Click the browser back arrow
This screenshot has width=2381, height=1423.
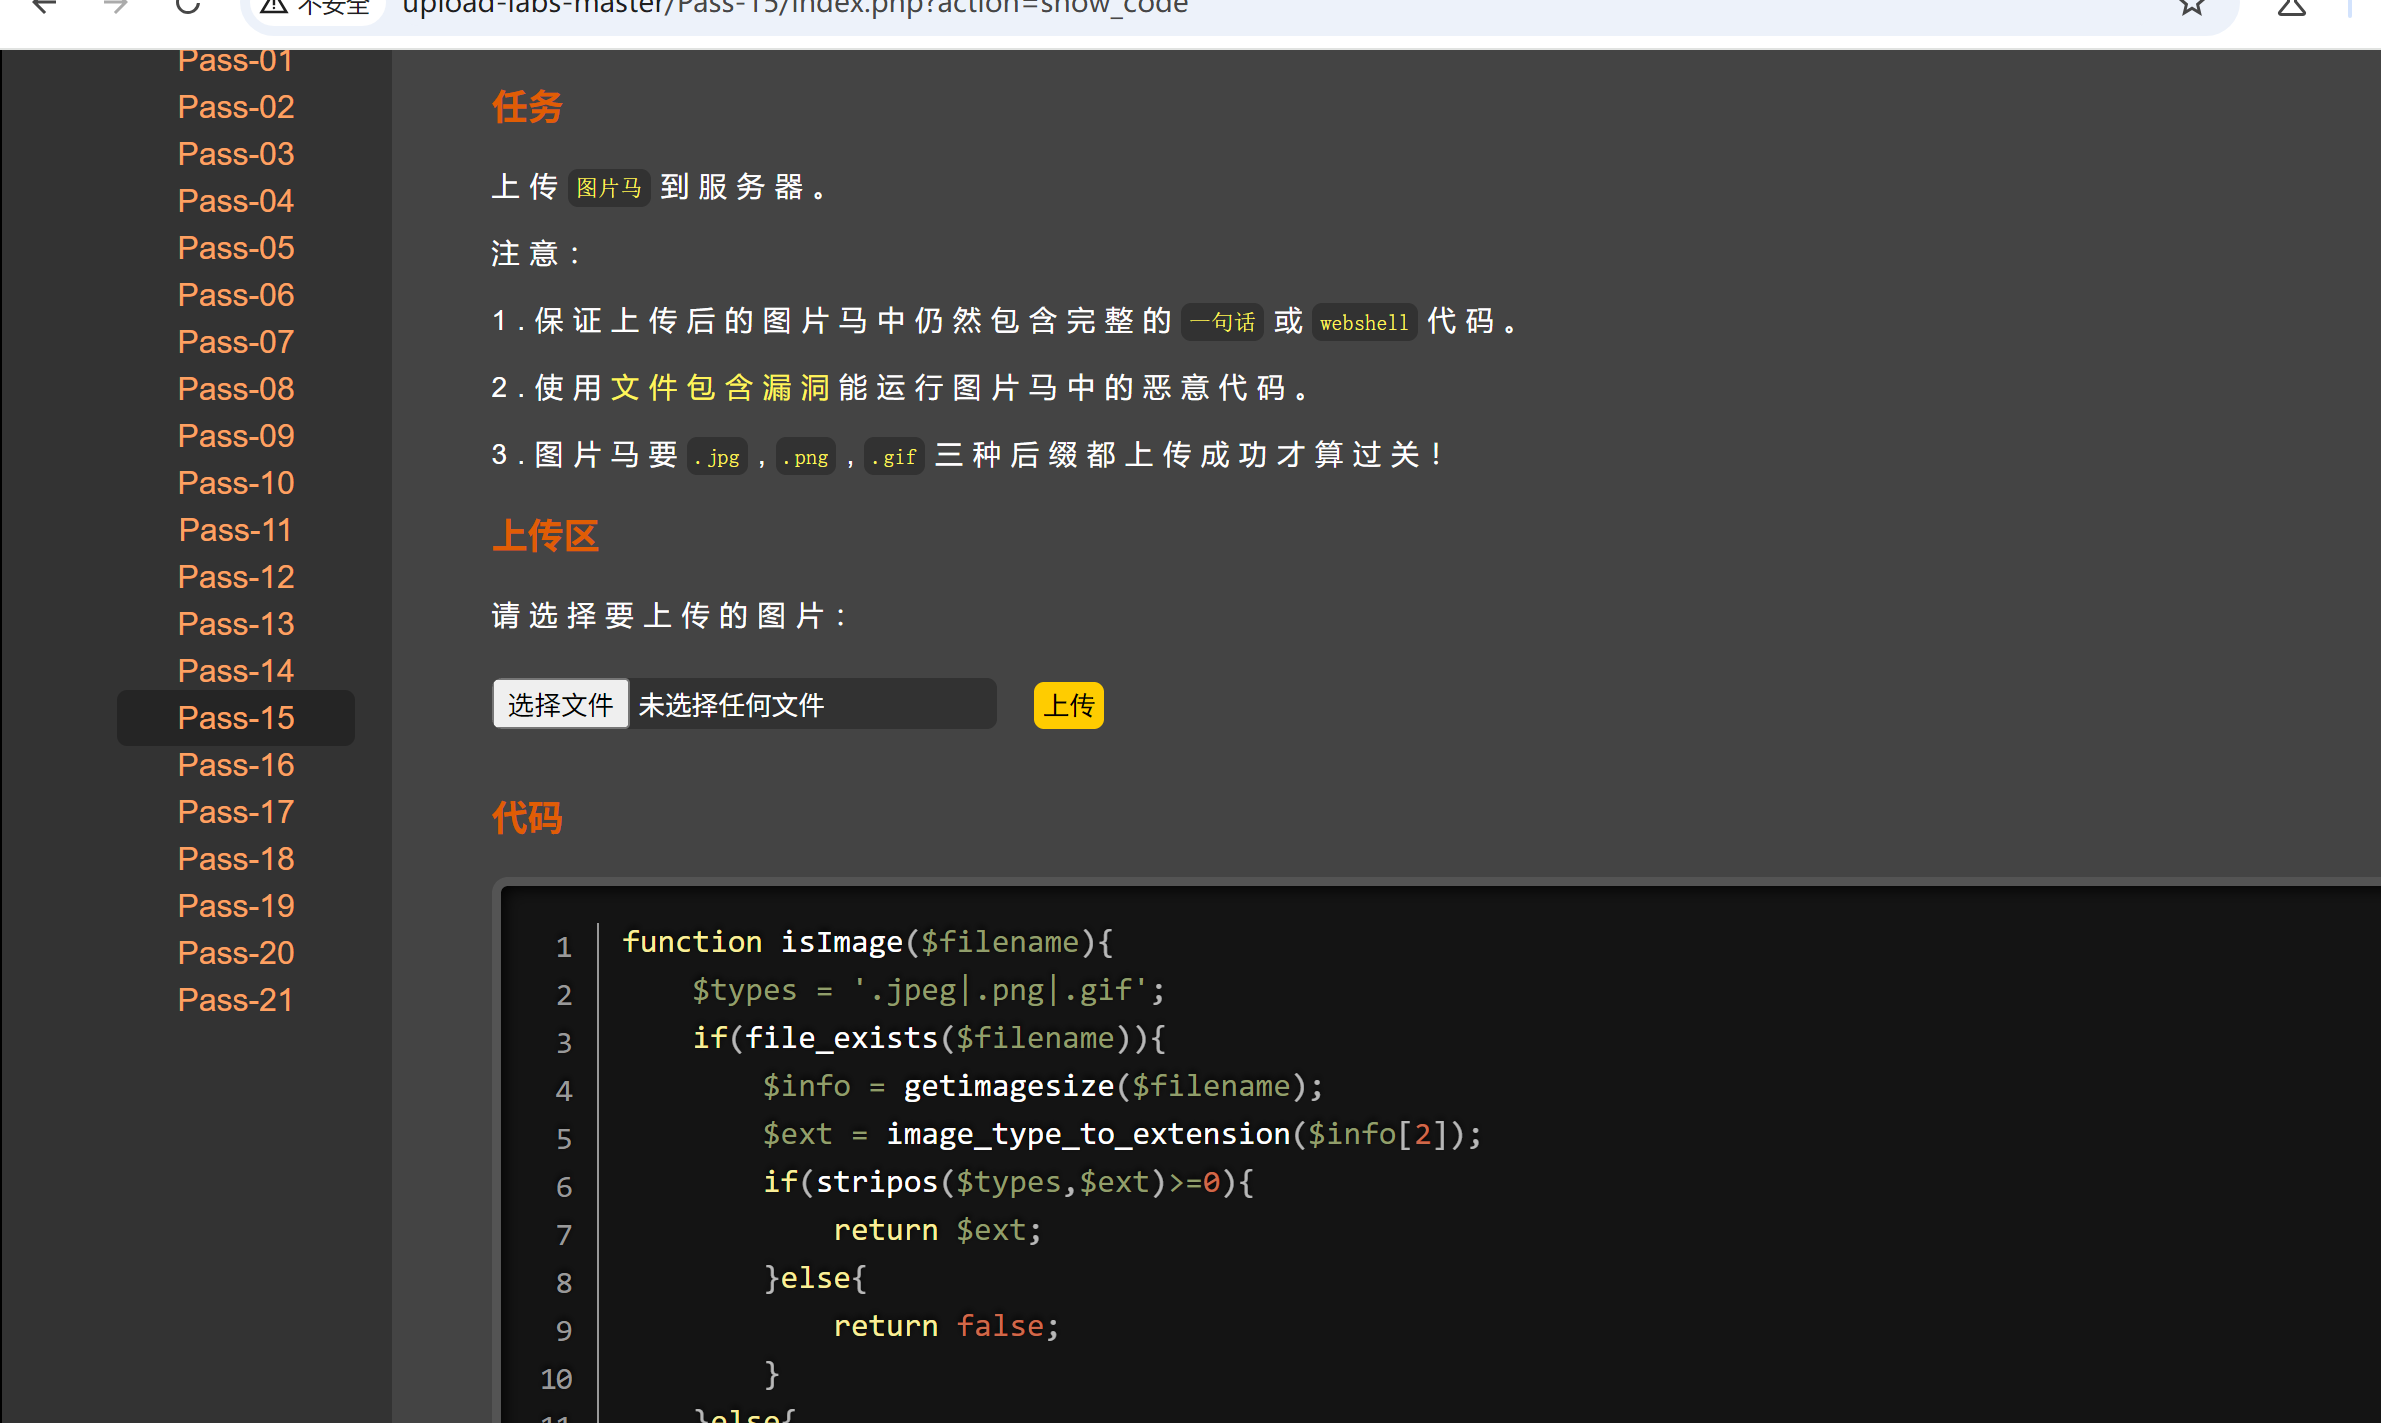44,6
